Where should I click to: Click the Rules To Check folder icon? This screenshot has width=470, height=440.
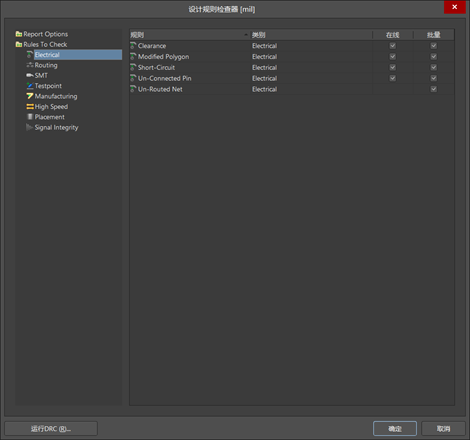click(x=19, y=44)
